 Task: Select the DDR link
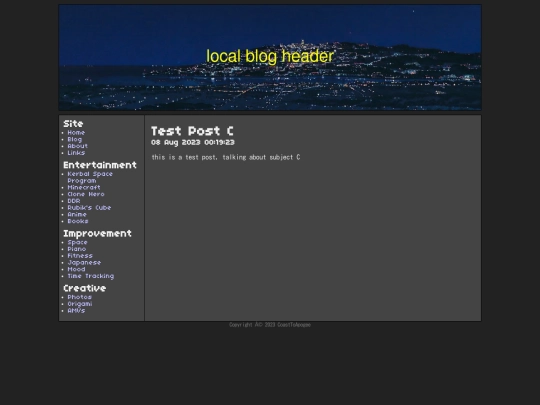[74, 201]
